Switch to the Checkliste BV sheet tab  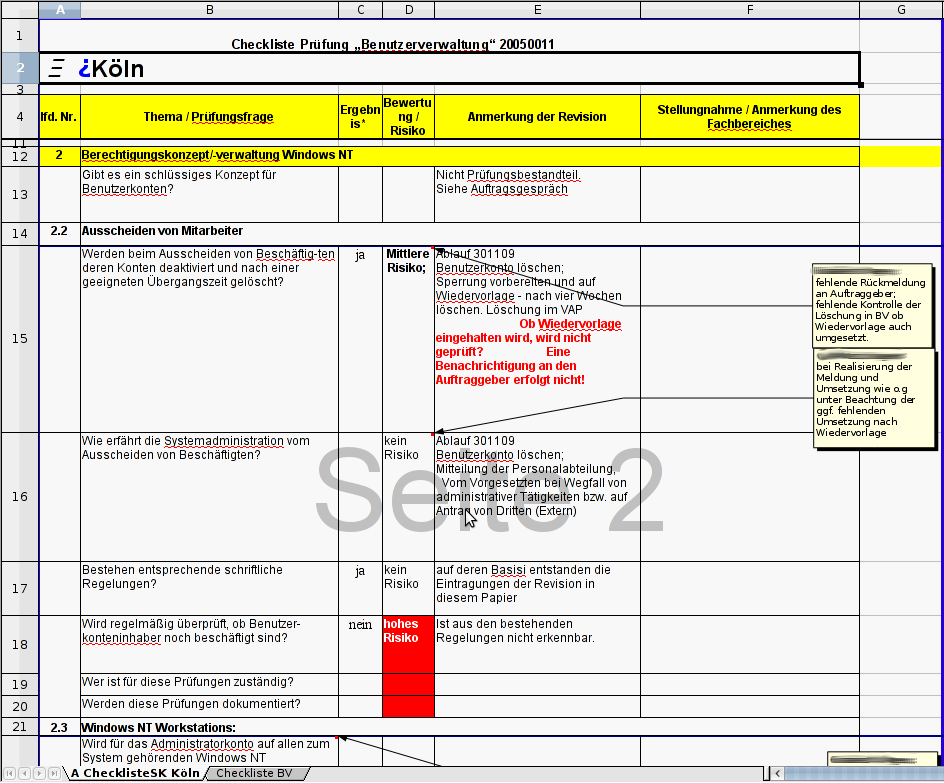coord(255,773)
